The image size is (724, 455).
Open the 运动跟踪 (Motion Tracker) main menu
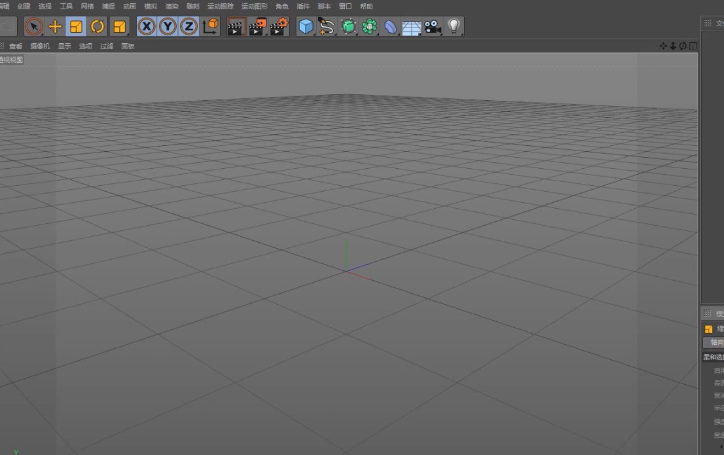[221, 6]
